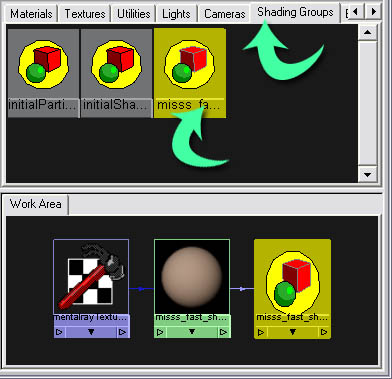Switch to the Materials tab

tap(31, 14)
